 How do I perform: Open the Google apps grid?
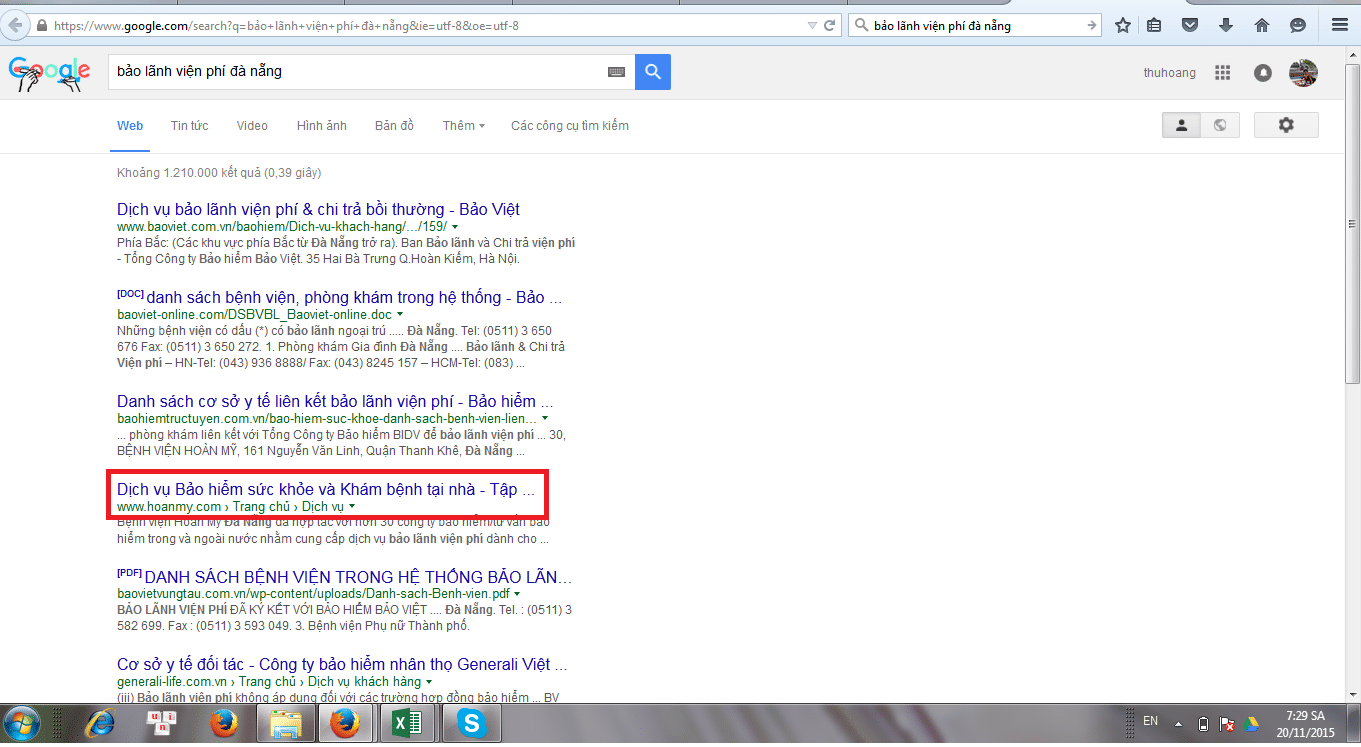1222,72
